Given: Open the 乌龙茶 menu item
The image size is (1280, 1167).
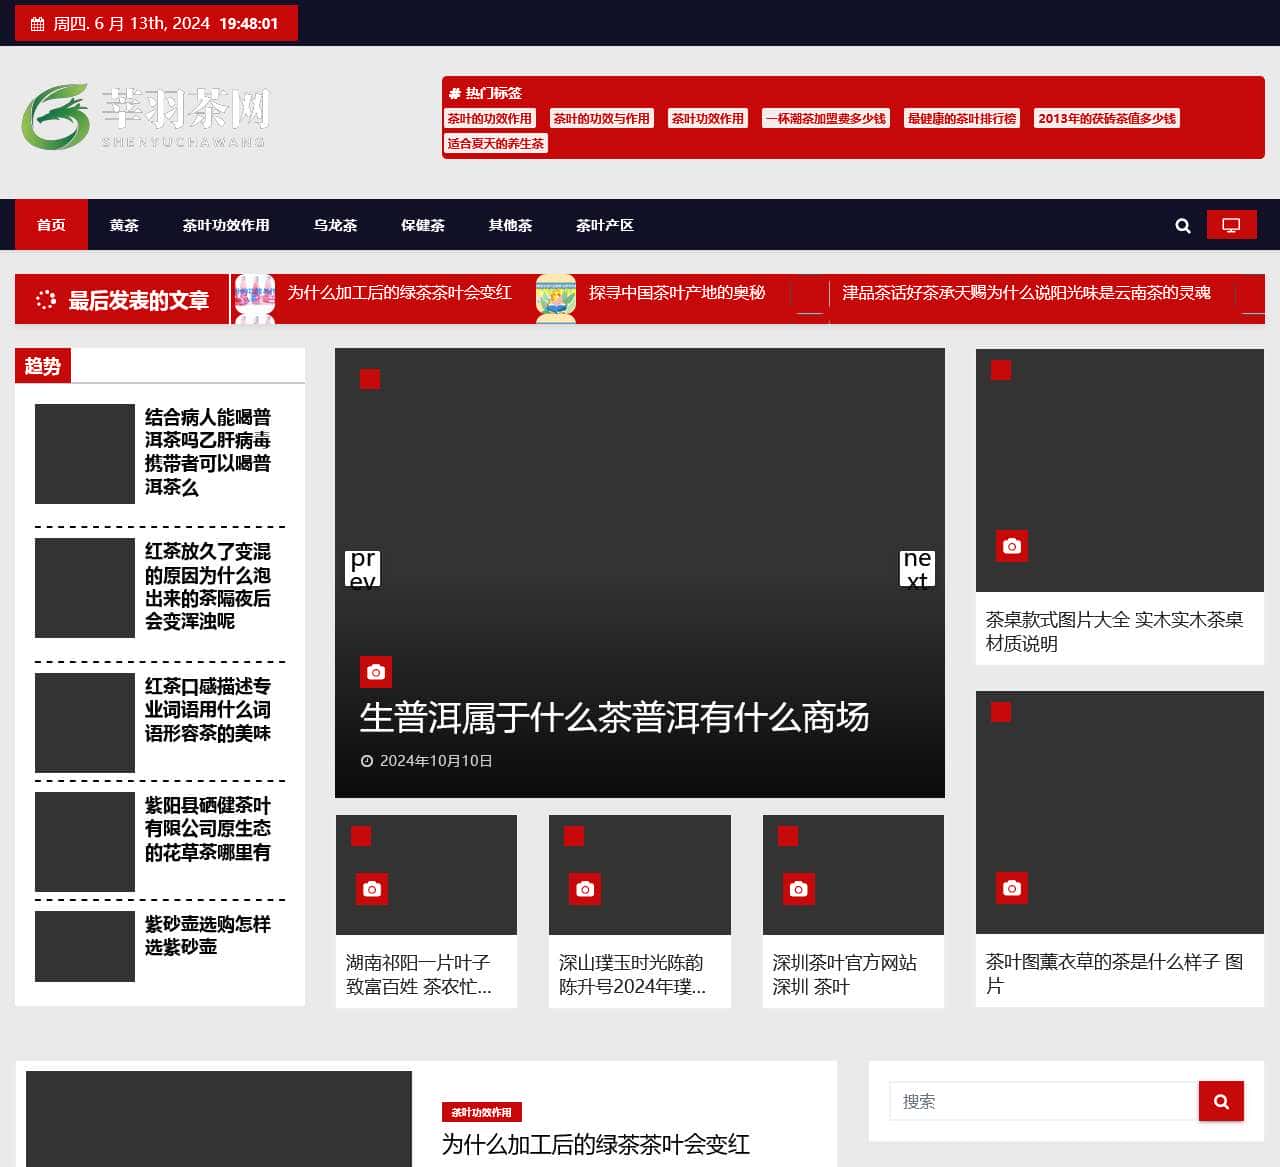Looking at the screenshot, I should point(335,225).
